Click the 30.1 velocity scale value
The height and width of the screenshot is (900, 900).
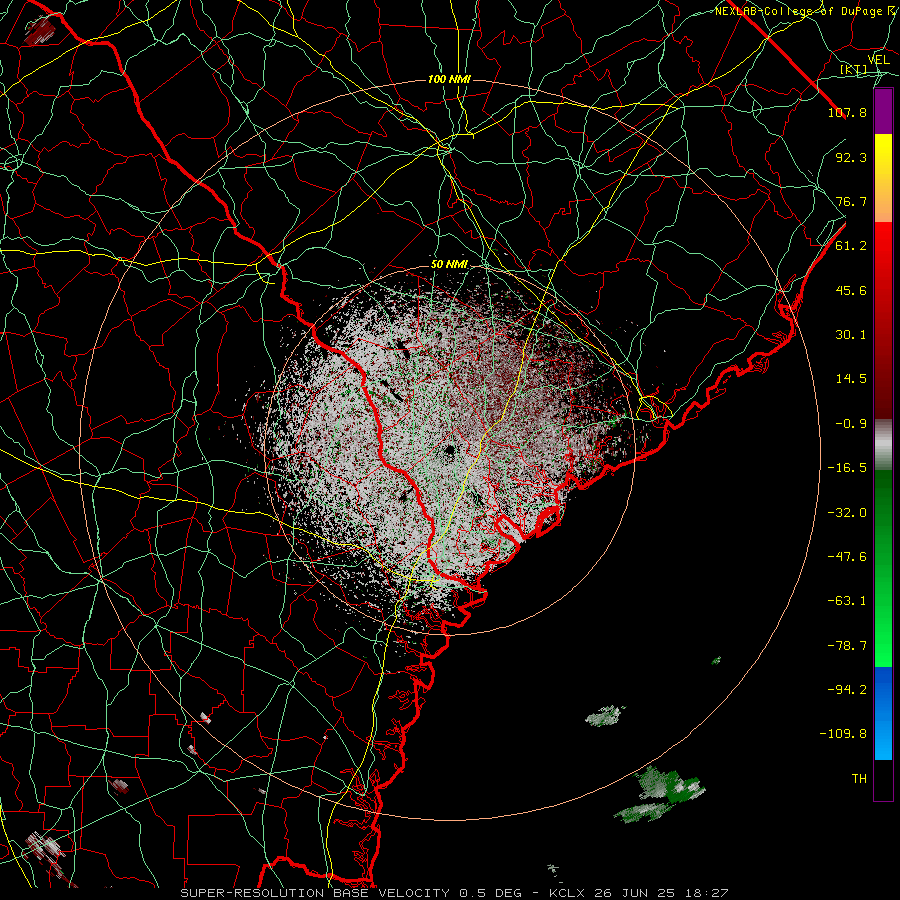(851, 335)
